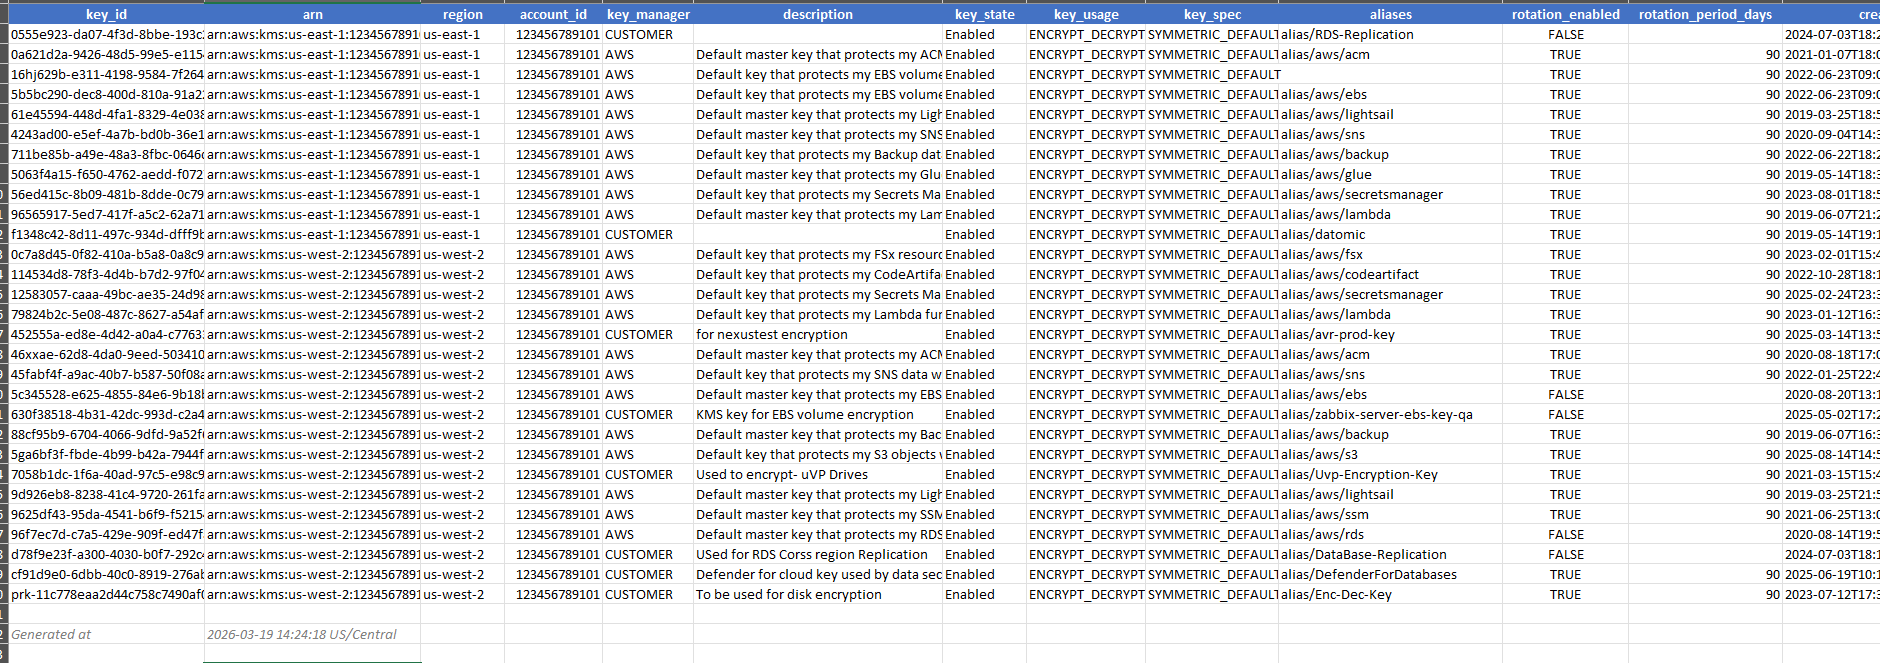Select the alias/zabbix-server-ebs-key-qa cell
The height and width of the screenshot is (663, 1880).
point(1390,414)
